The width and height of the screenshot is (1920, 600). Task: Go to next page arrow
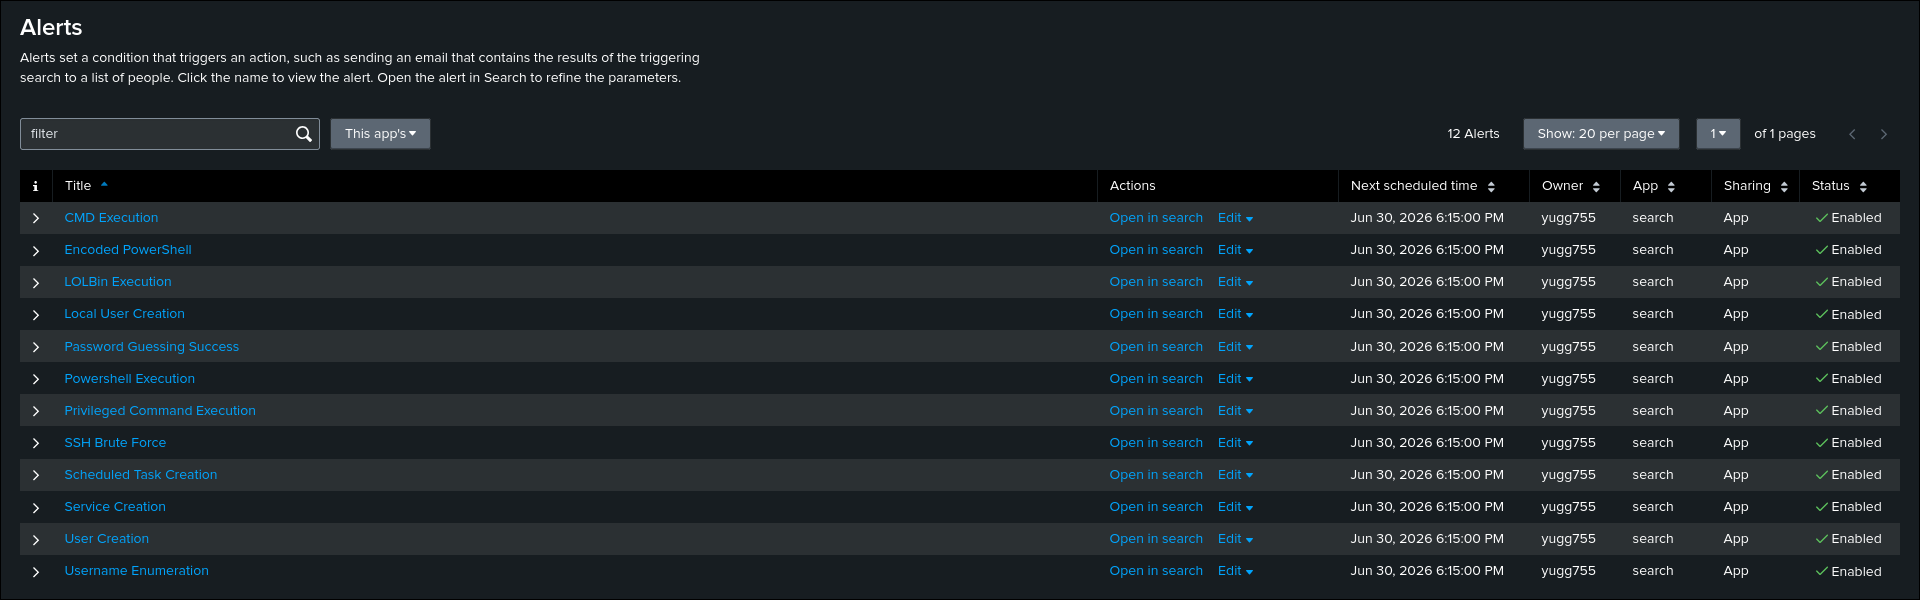pyautogui.click(x=1884, y=134)
